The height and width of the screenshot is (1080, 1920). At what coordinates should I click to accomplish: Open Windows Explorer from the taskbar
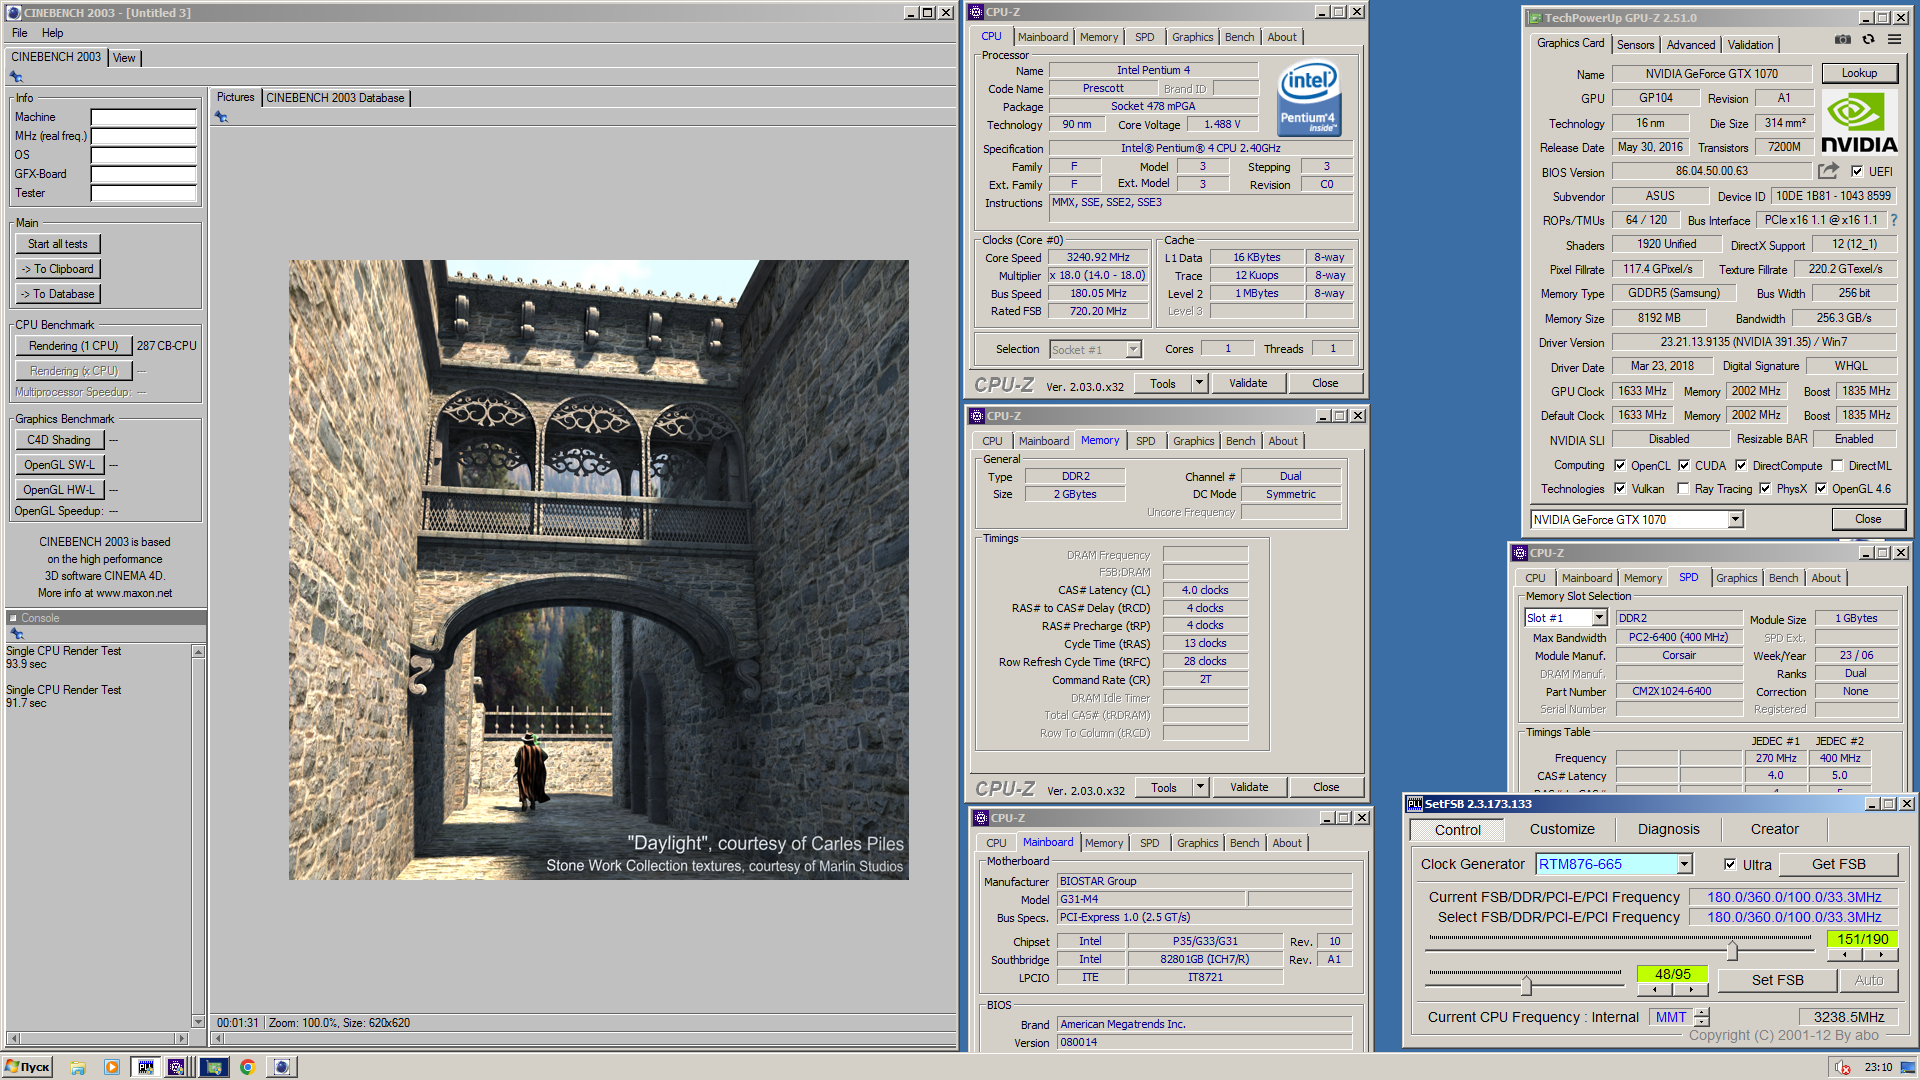(x=78, y=1067)
